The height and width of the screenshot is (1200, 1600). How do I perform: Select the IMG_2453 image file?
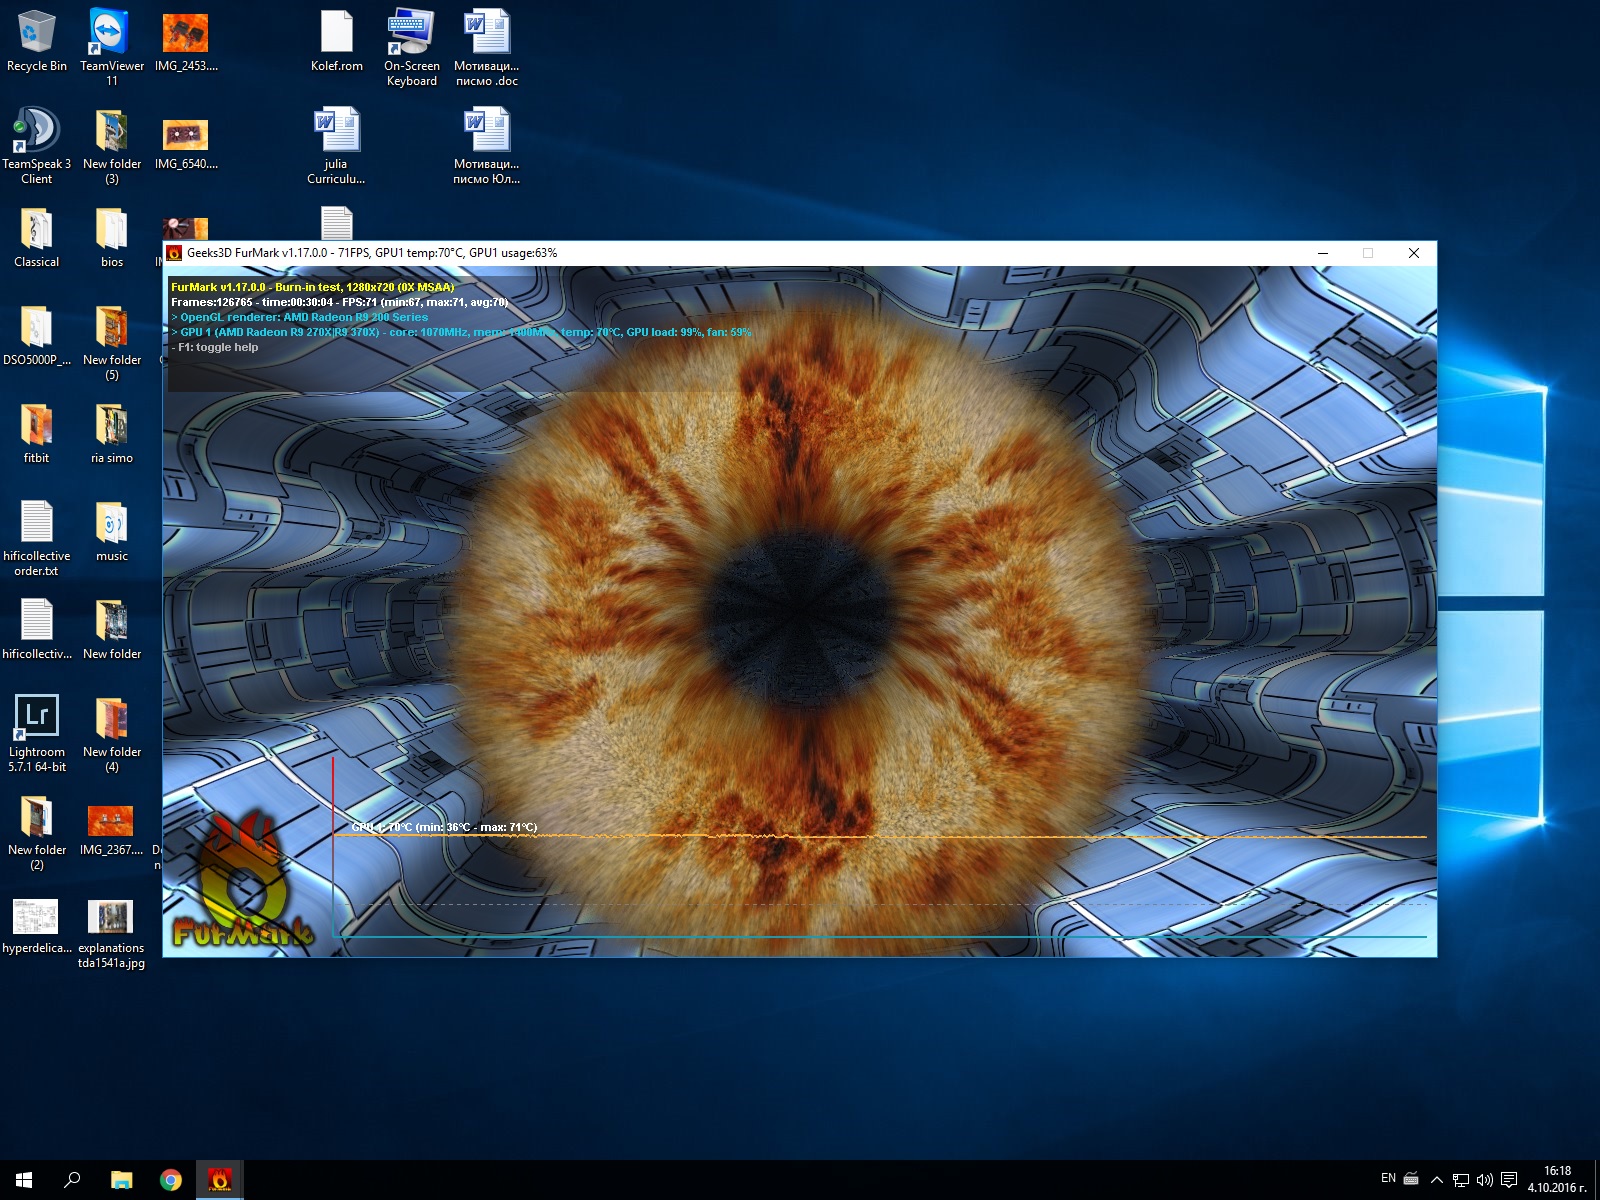[186, 40]
